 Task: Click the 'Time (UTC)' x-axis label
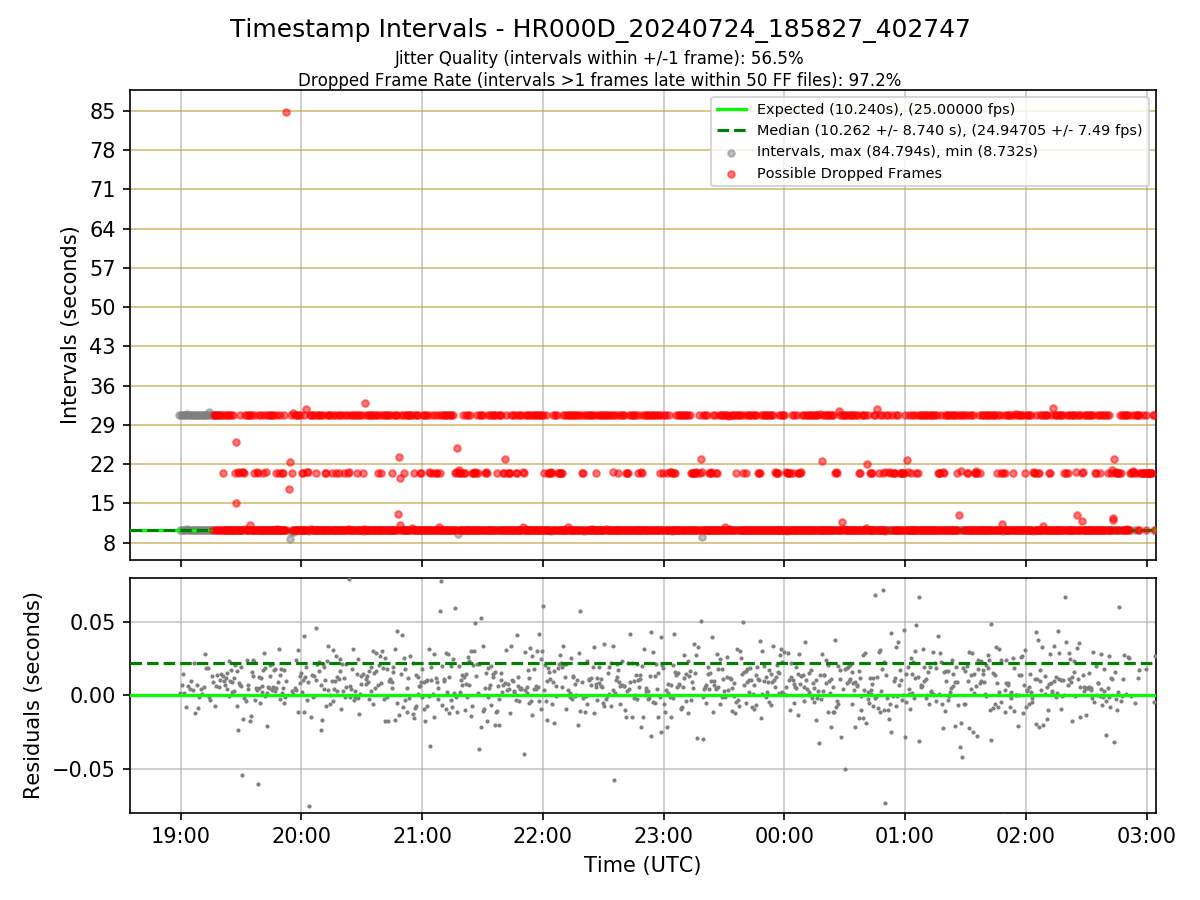(642, 864)
